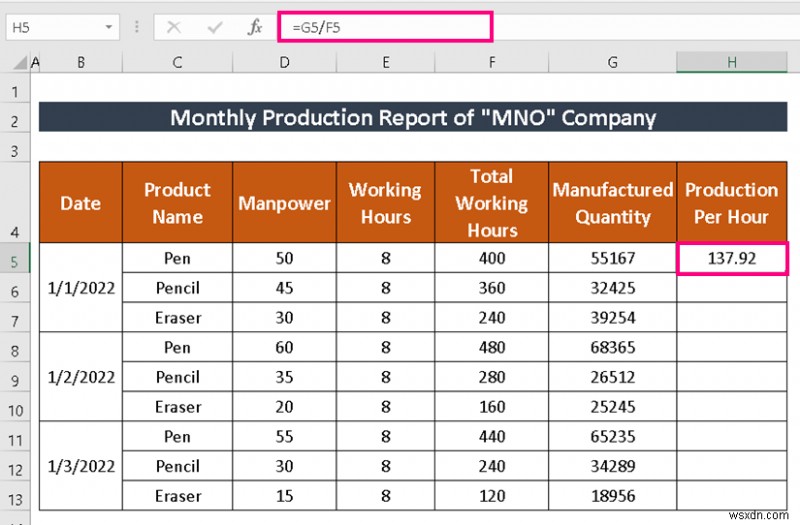Select the 1/3/2022 date cell
Screen dimensions: 800x525
(81, 466)
